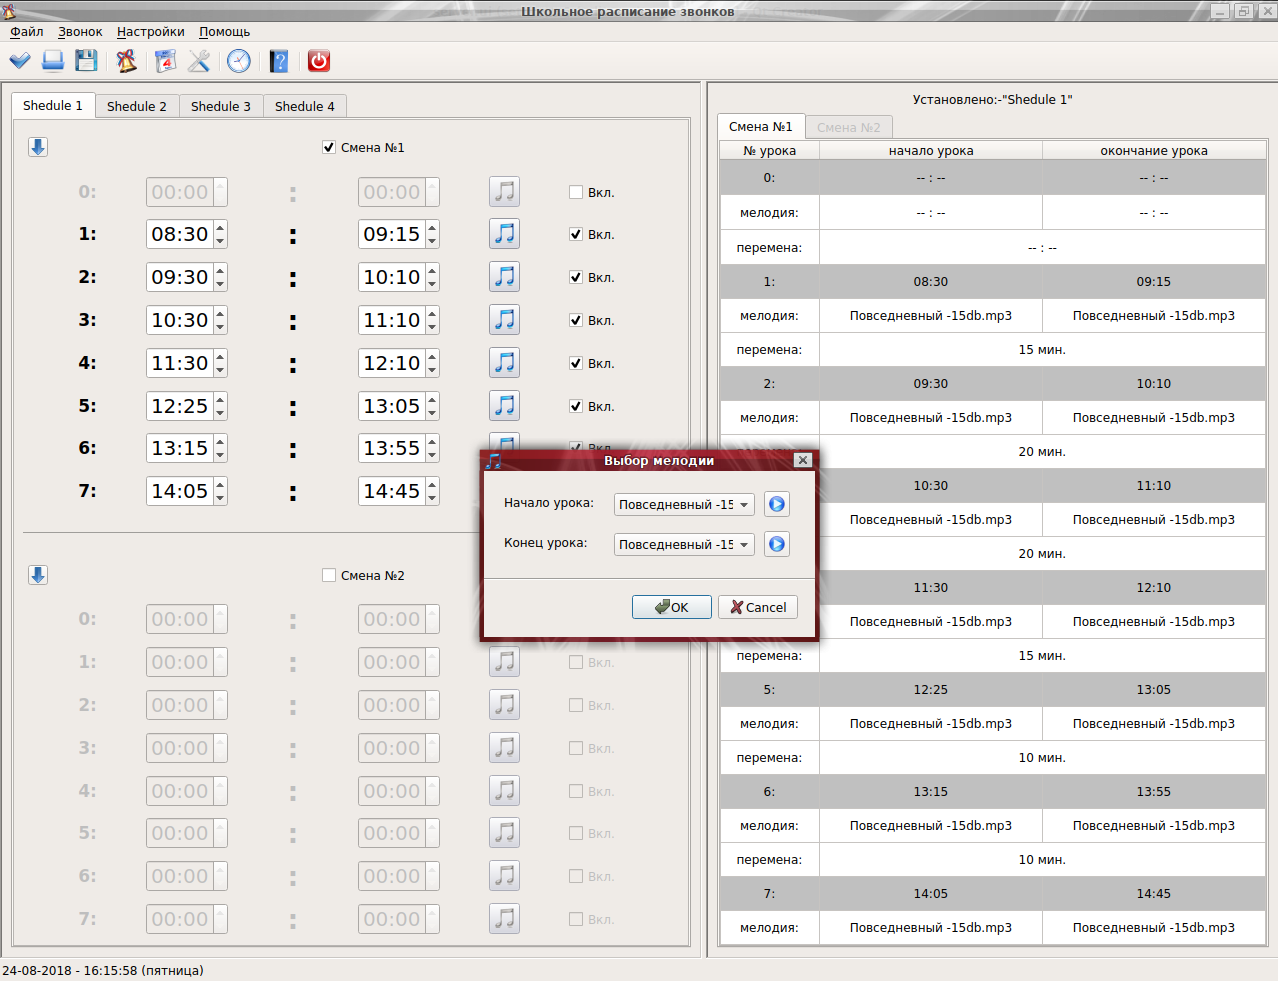Confirm melody selection with OK
Screen dimensions: 1278x981
pos(671,607)
